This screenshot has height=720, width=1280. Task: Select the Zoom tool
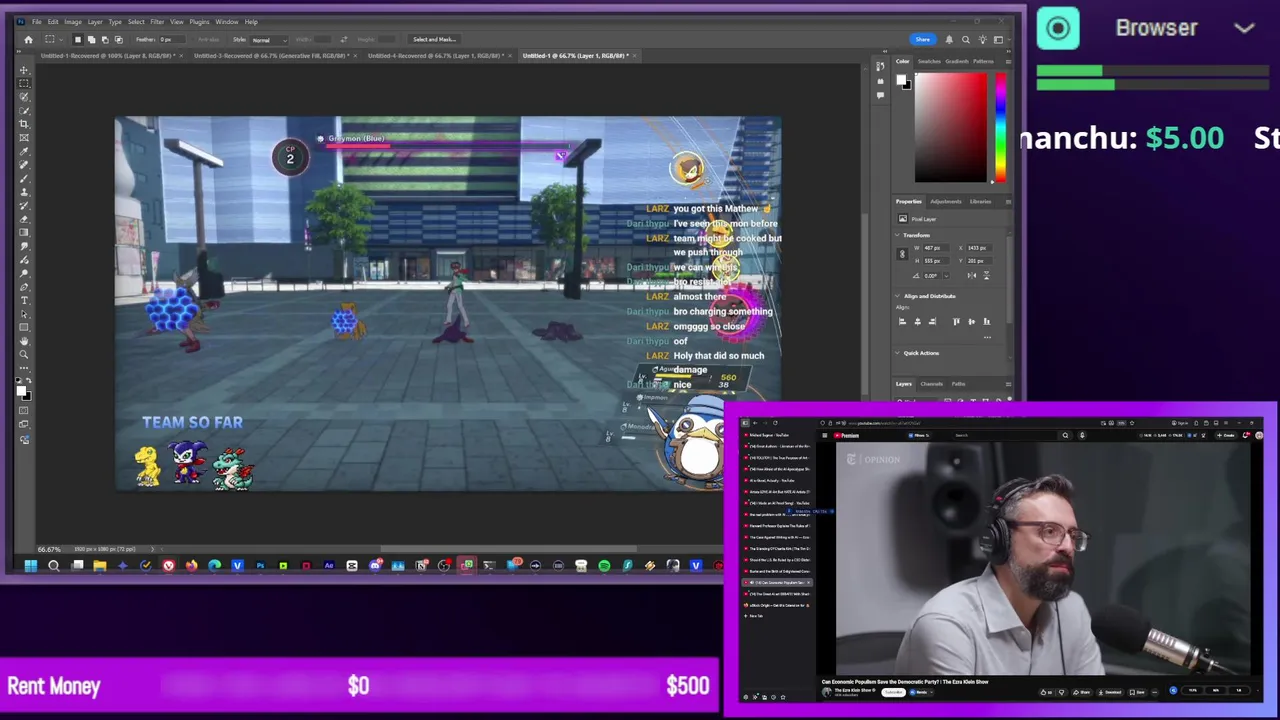click(24, 354)
